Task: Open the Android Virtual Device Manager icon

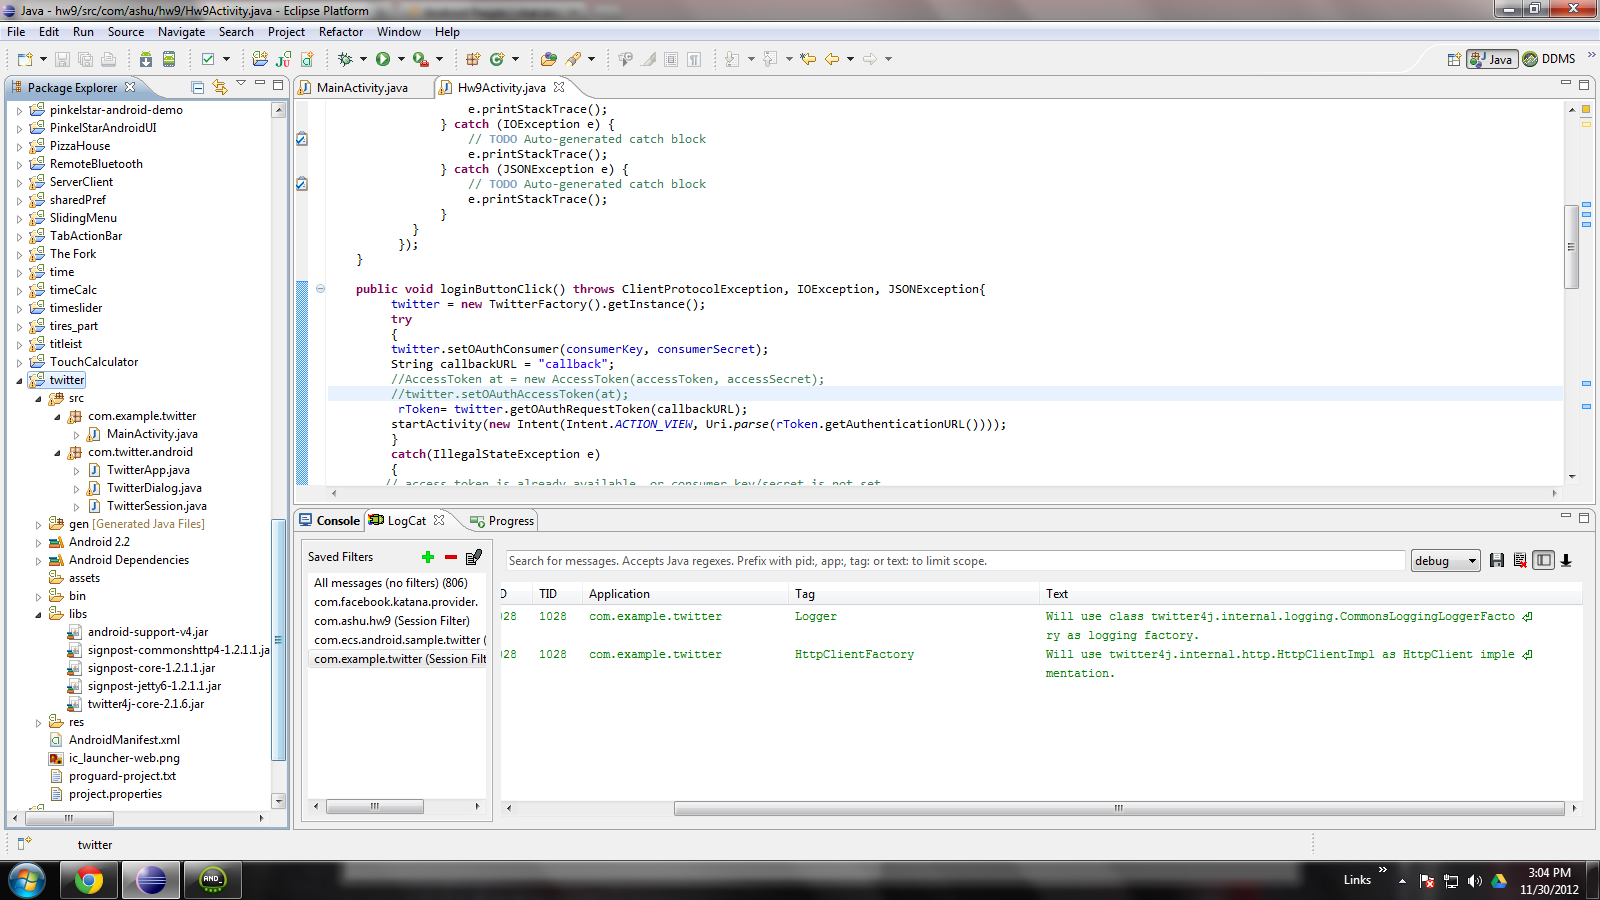Action: coord(169,59)
